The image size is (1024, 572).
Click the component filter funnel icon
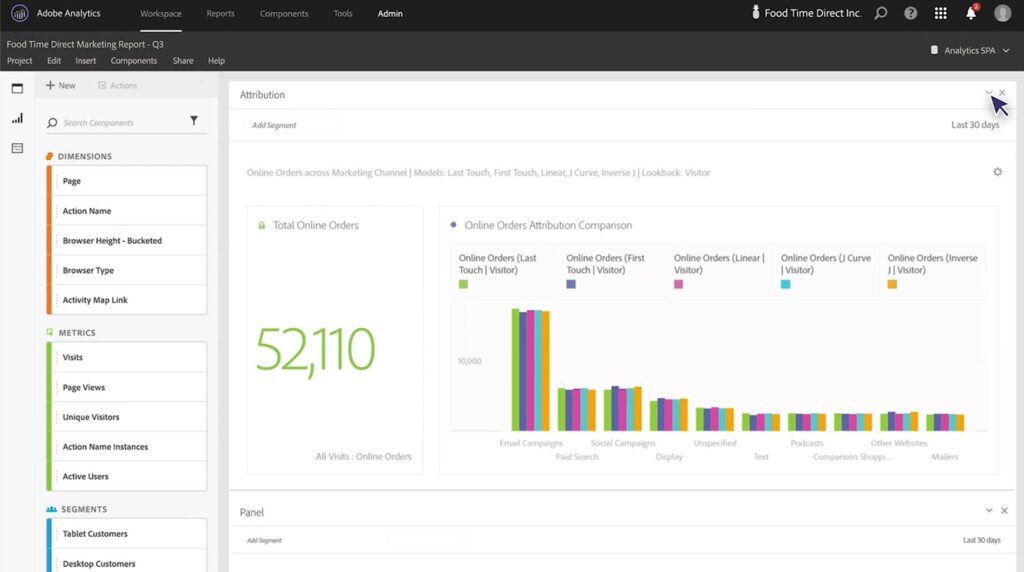194,121
